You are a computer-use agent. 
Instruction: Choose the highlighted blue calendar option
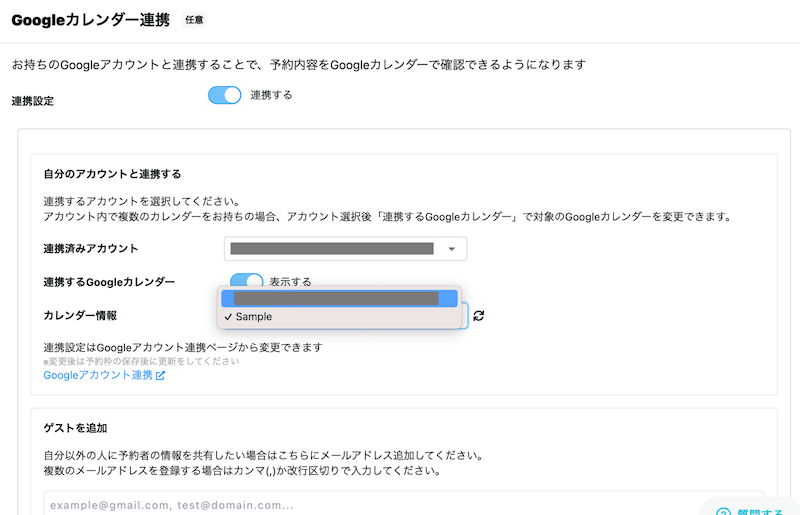pos(338,298)
